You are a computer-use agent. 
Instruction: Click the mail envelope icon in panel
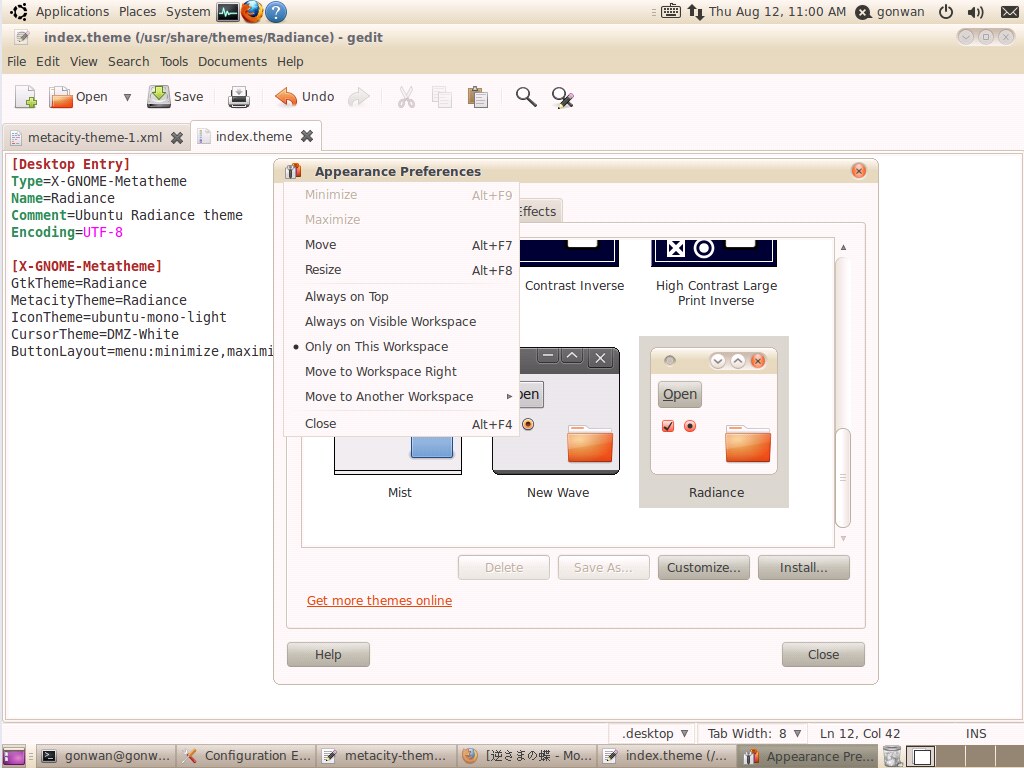pos(1010,12)
